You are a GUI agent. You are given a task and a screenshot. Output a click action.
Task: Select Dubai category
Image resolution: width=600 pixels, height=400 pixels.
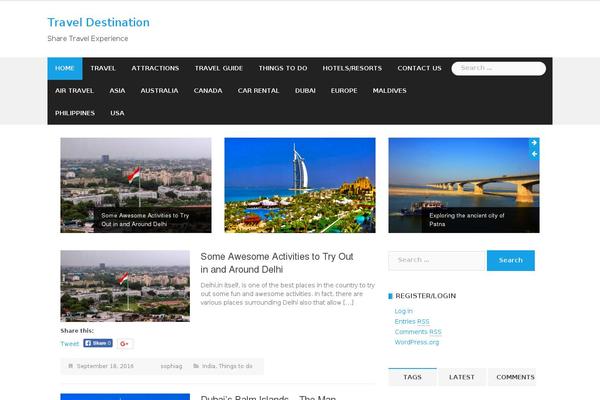(x=305, y=91)
